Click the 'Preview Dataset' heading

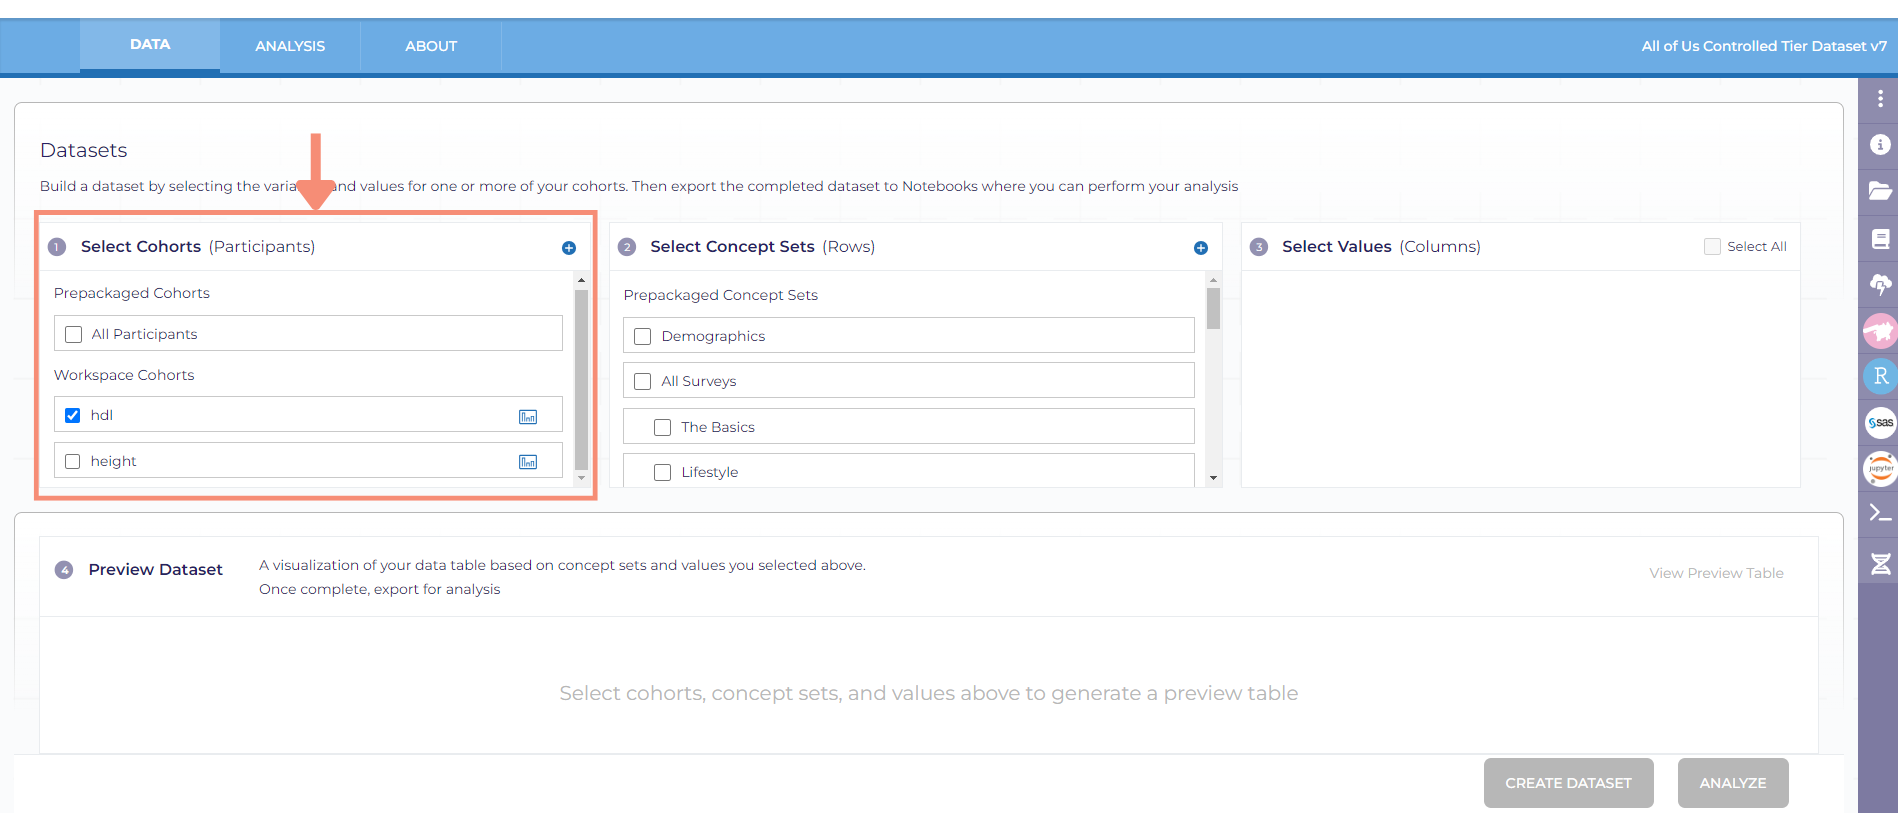click(155, 569)
